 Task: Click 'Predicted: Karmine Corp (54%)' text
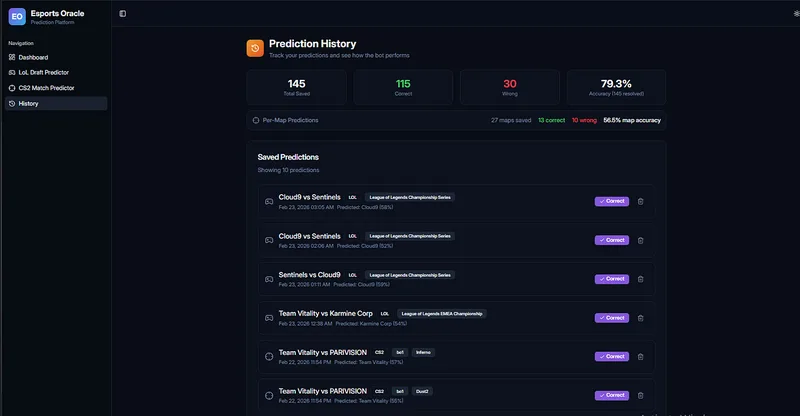tap(371, 324)
